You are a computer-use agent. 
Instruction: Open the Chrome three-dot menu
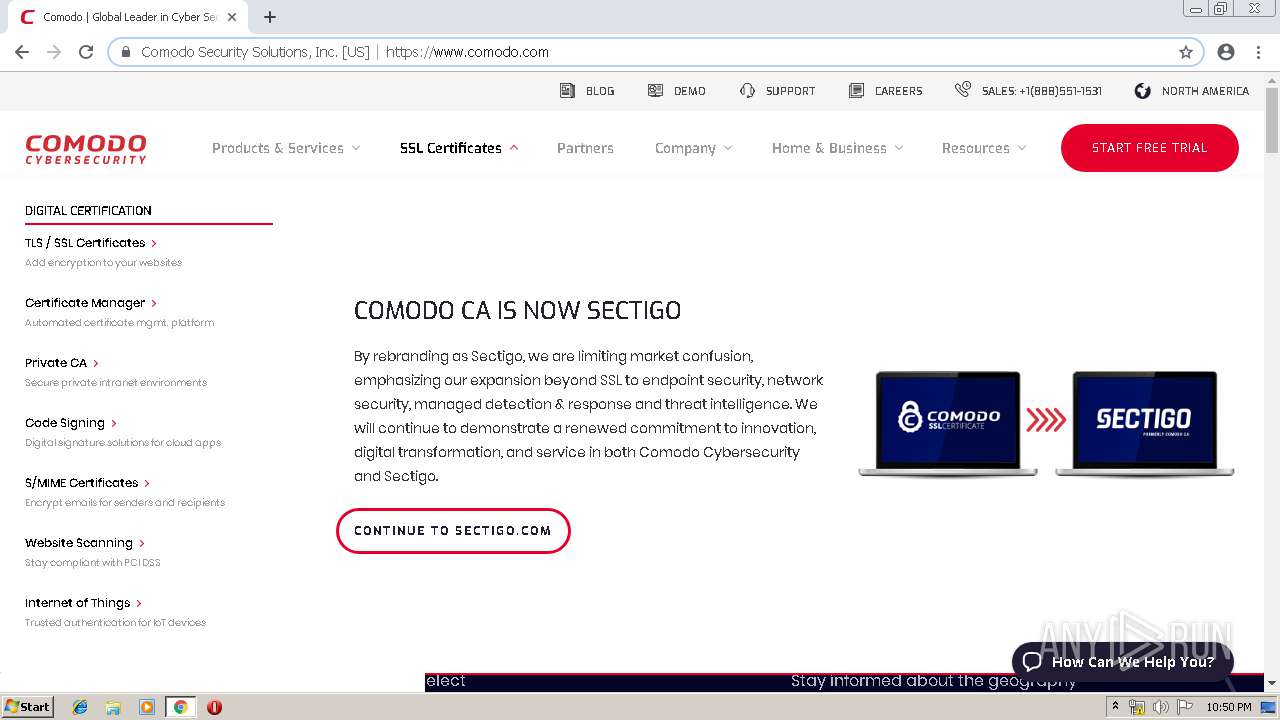click(1258, 52)
